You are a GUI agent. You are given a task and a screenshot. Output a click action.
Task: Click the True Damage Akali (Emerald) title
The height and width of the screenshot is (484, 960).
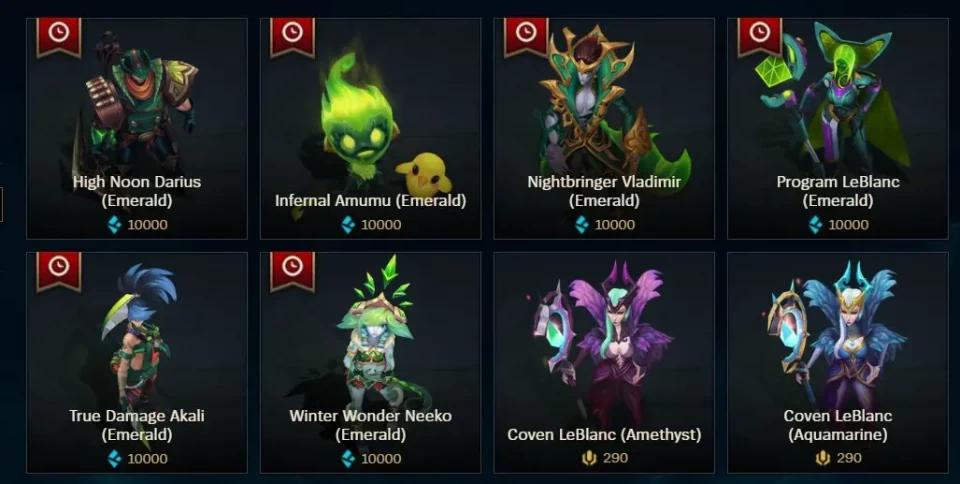137,425
